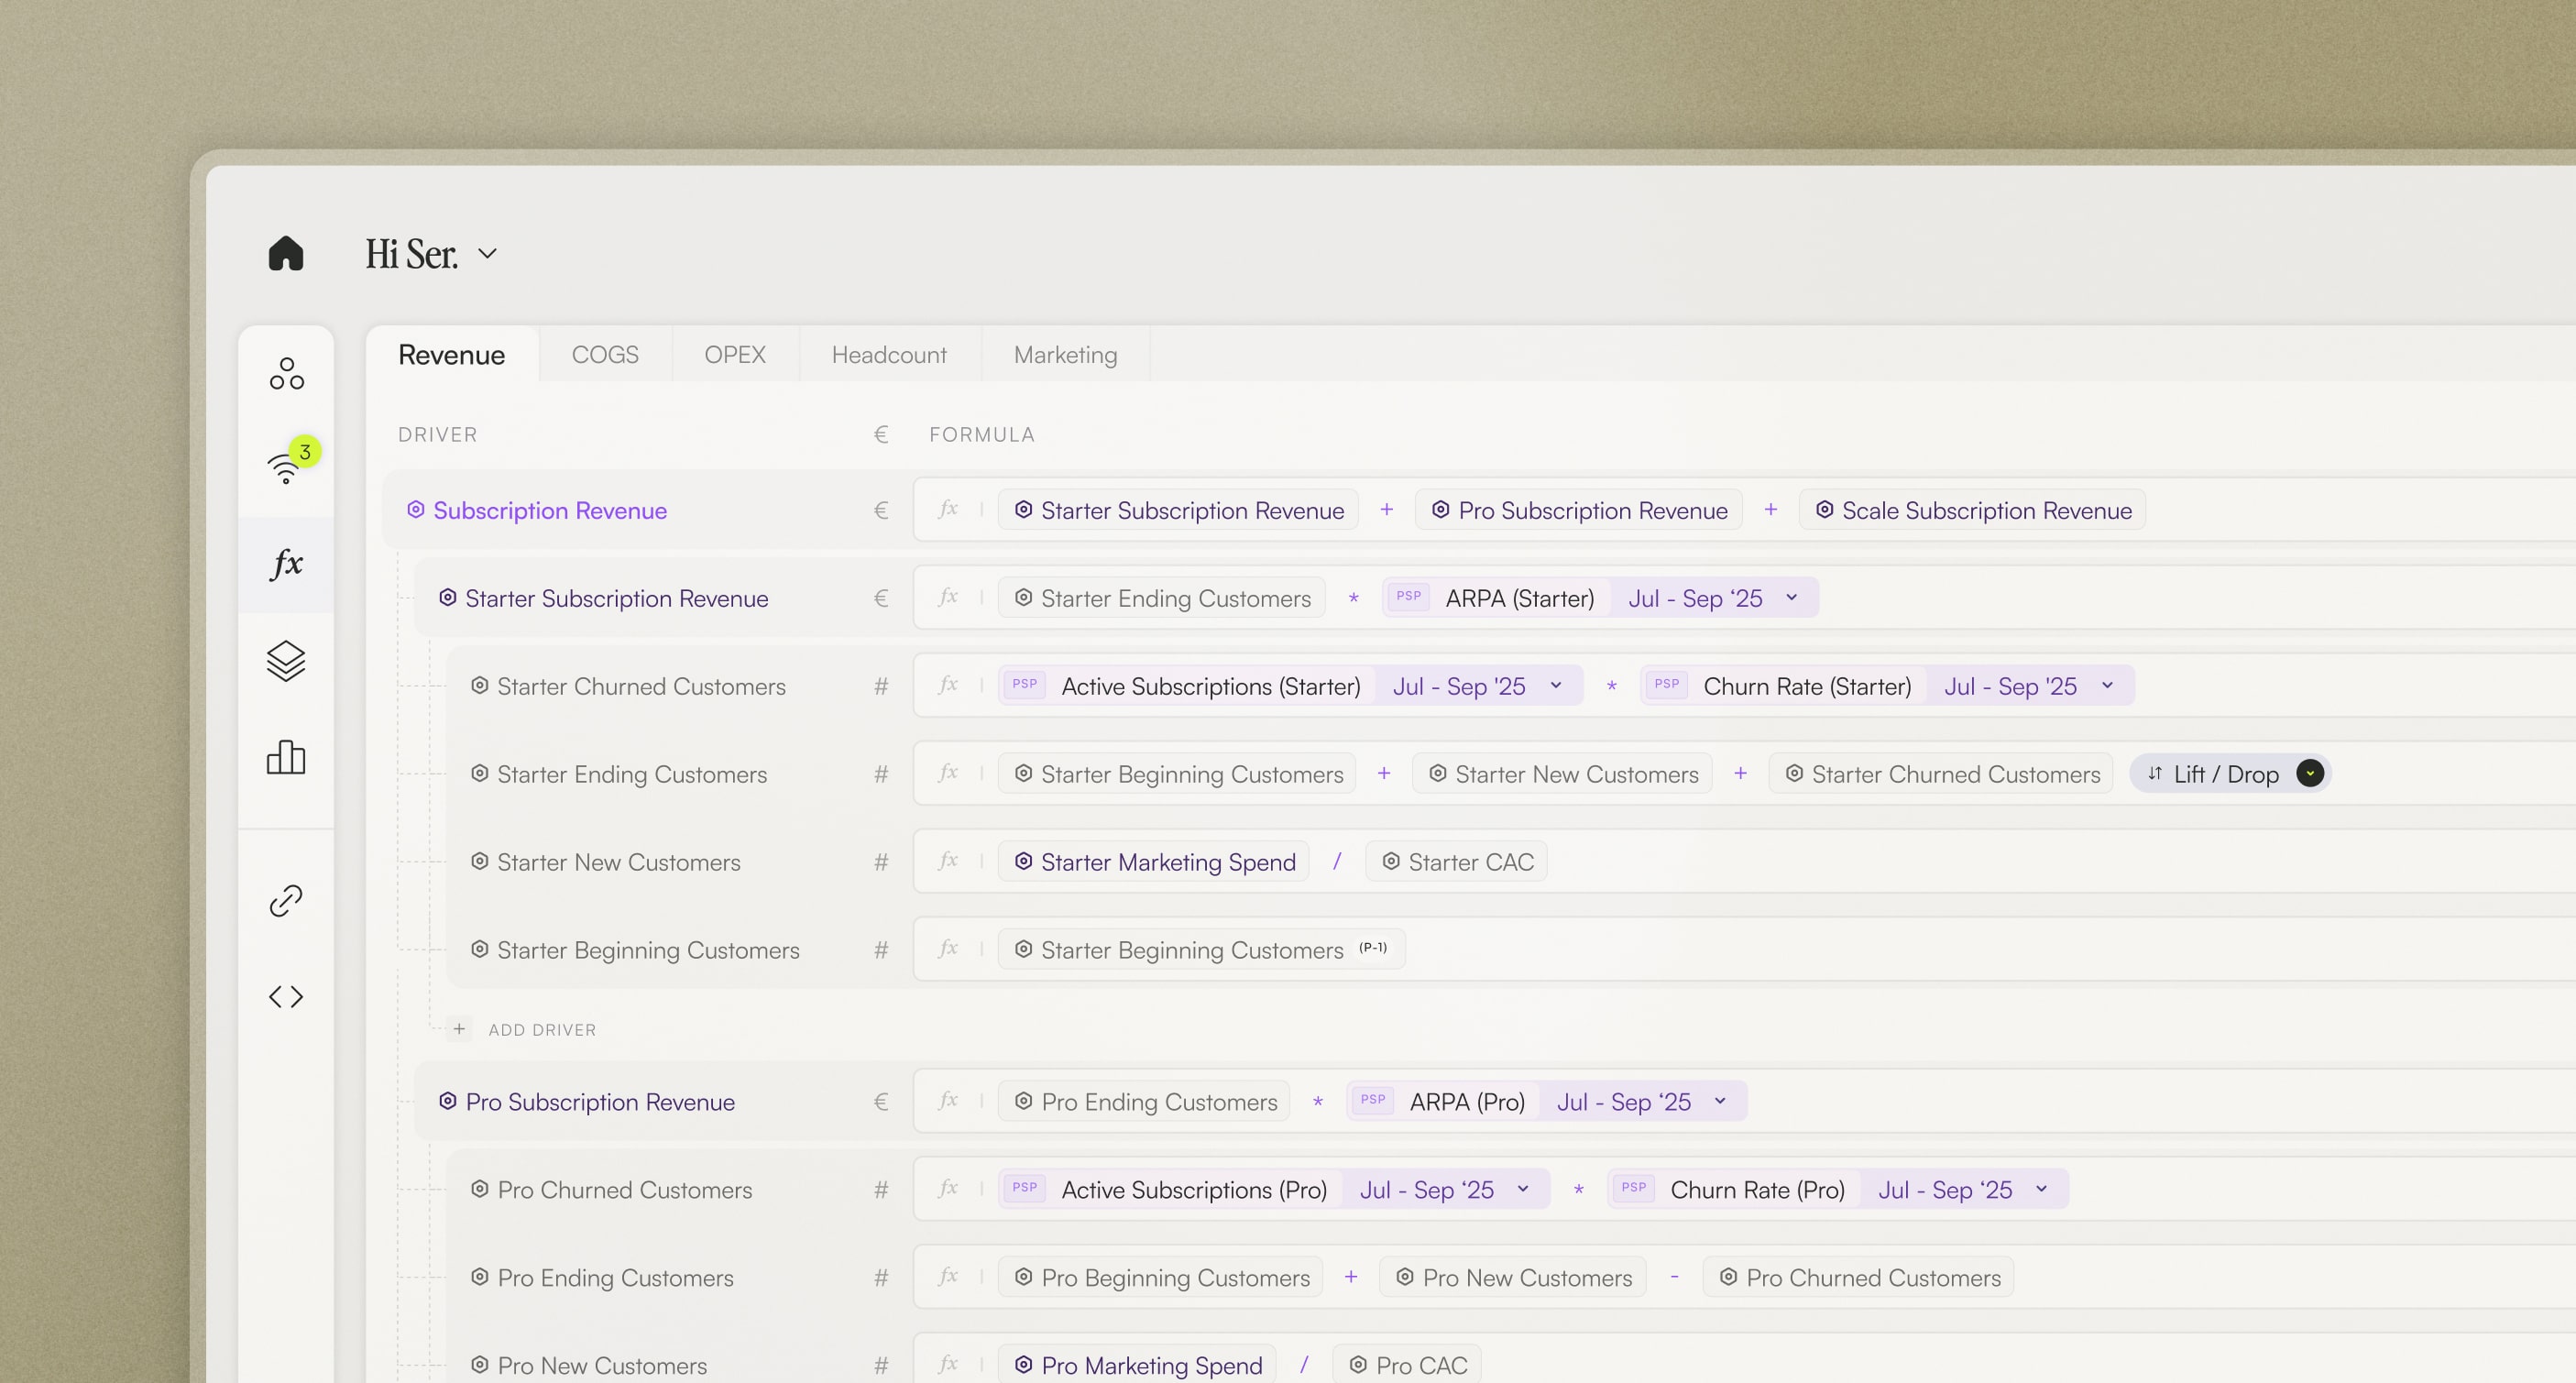
Task: Select the fx formulas sidebar icon
Action: 286,564
